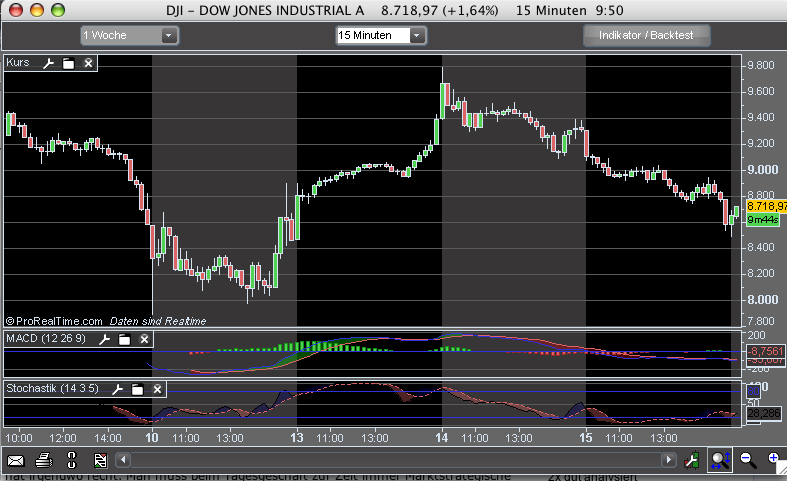
Task: Click the green window zoom button
Action: click(x=58, y=10)
